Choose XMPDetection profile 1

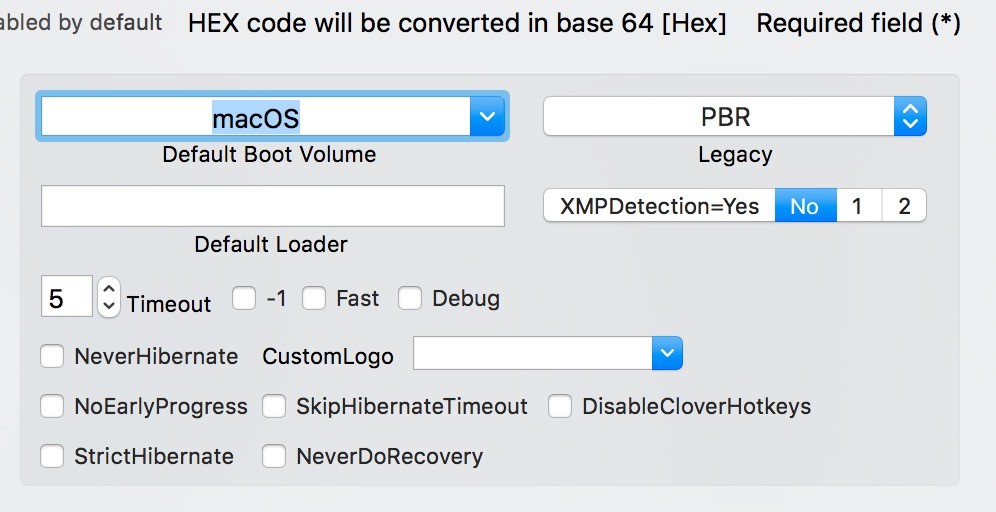[857, 206]
